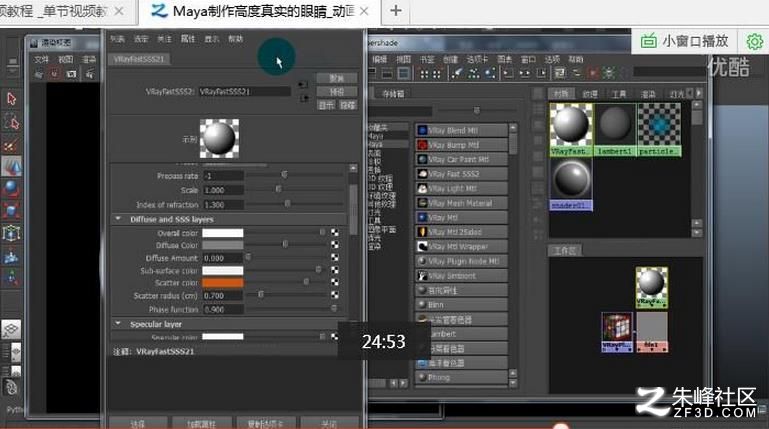Screen dimensions: 769x429
Task: Click the single perspective layout icon
Action: click(x=11, y=329)
